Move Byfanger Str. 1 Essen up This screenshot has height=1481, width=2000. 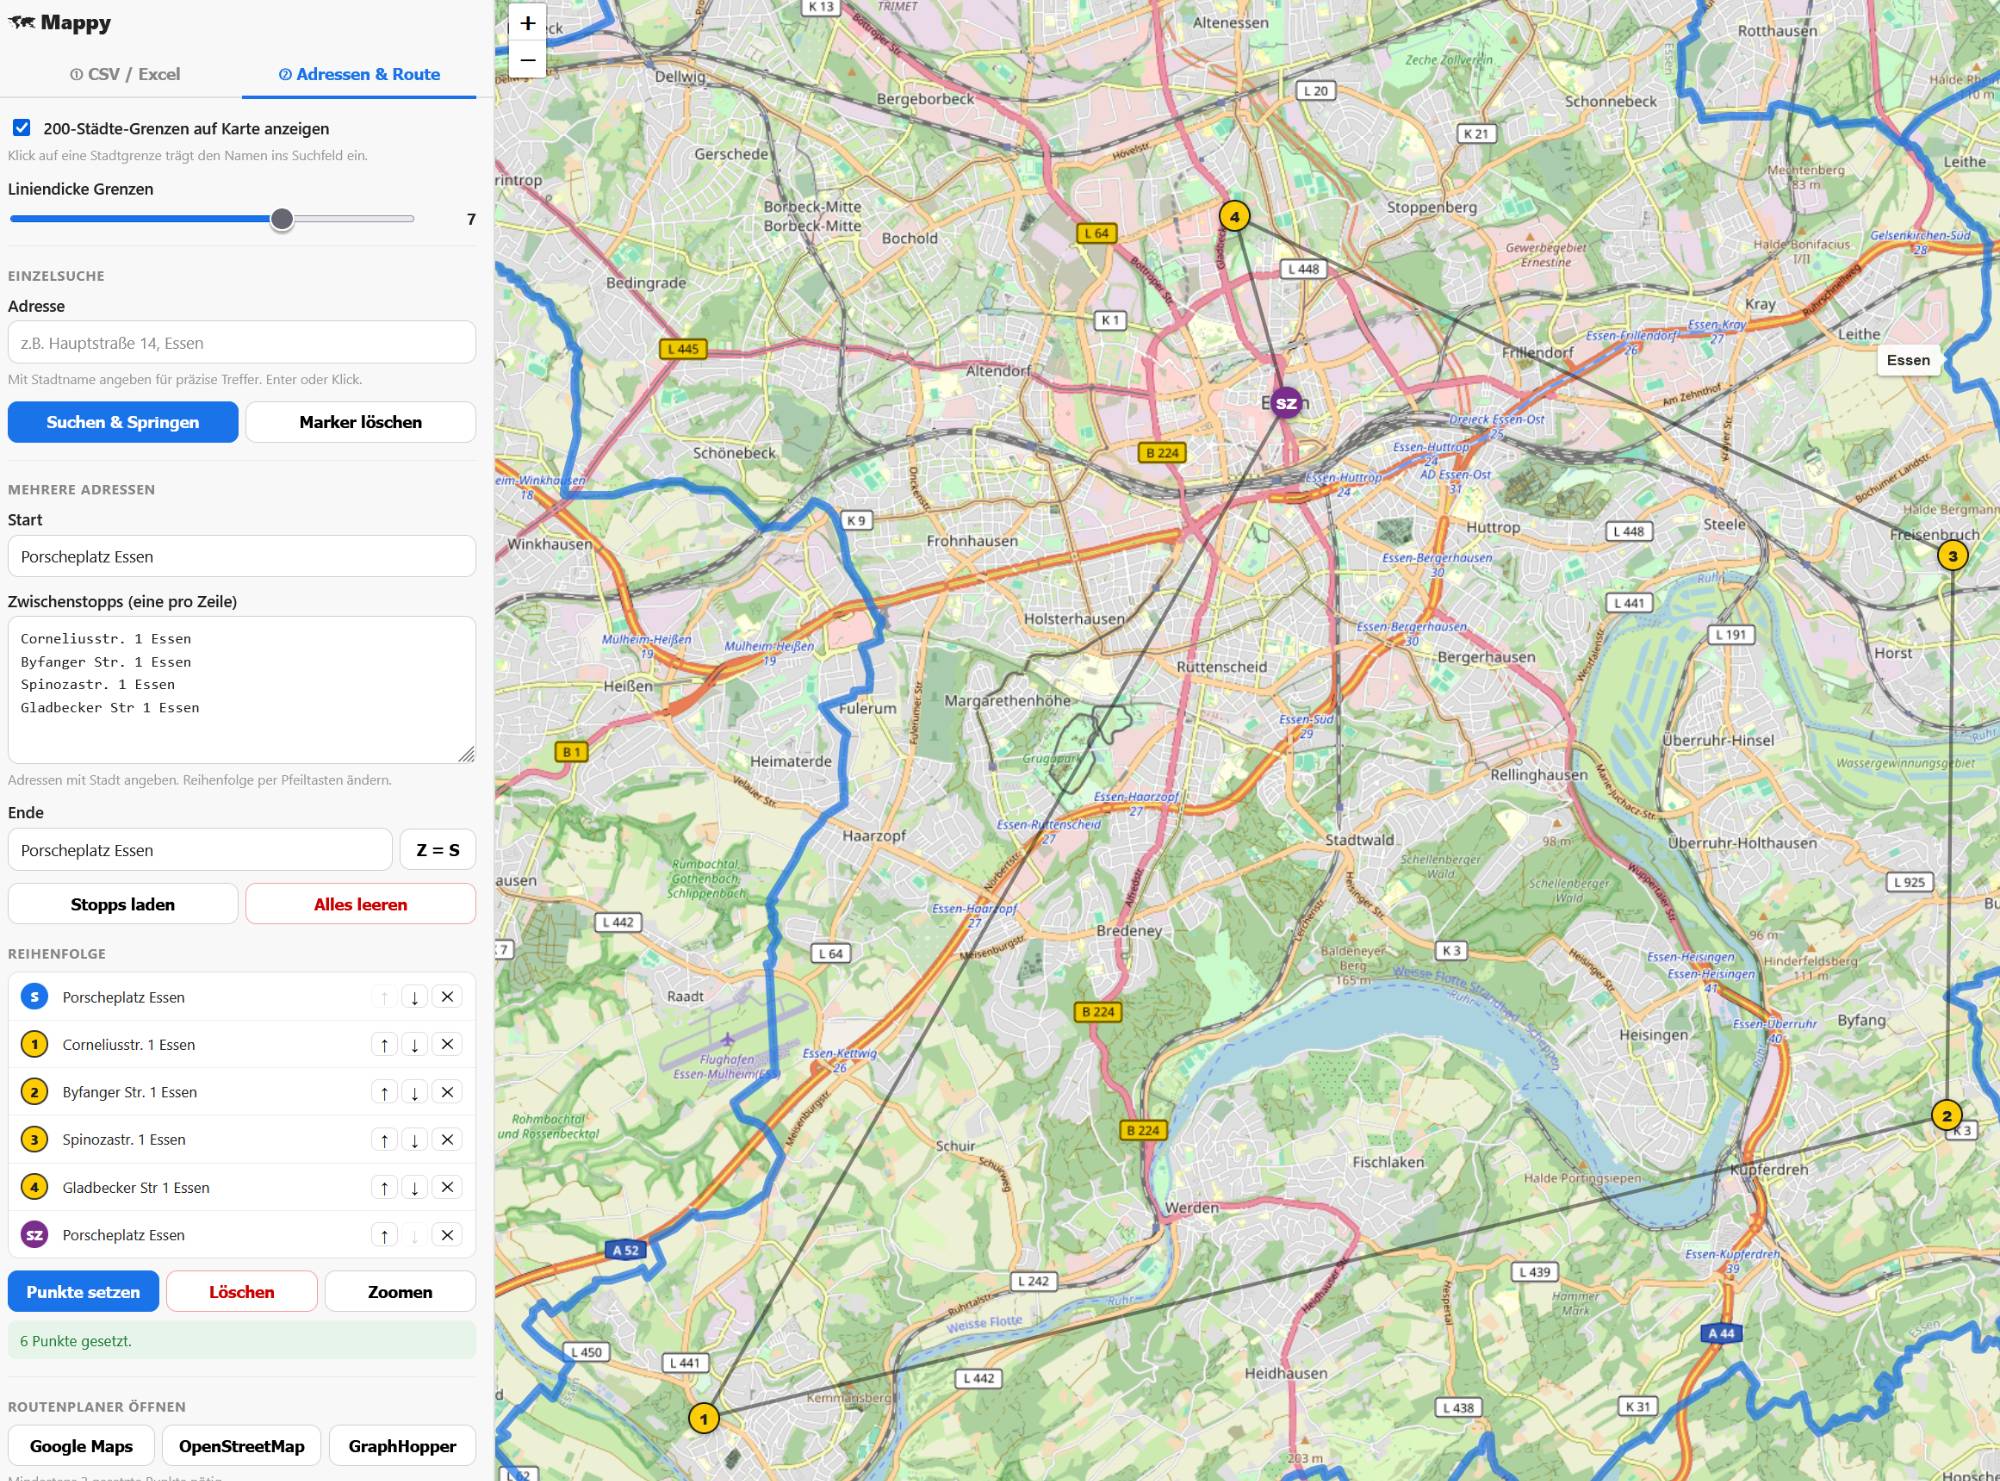[x=384, y=1092]
